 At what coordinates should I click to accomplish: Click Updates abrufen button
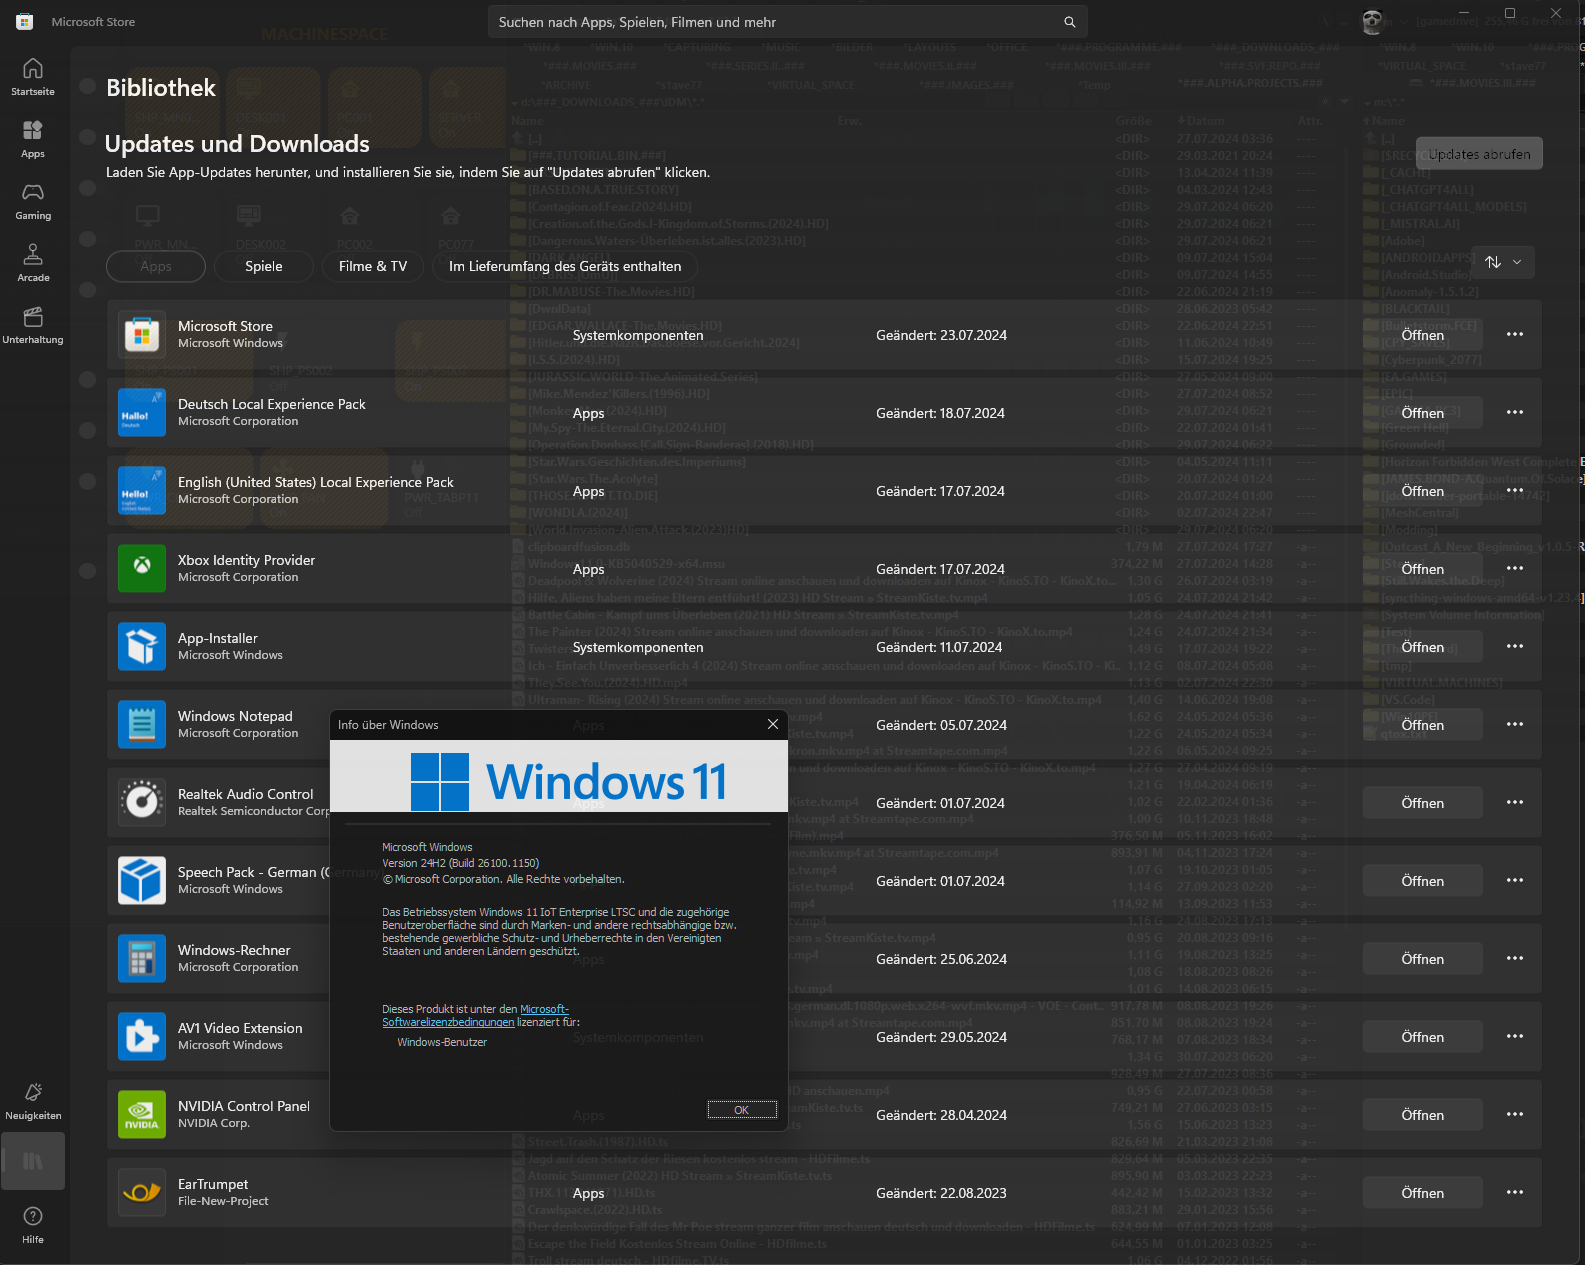coord(1479,154)
